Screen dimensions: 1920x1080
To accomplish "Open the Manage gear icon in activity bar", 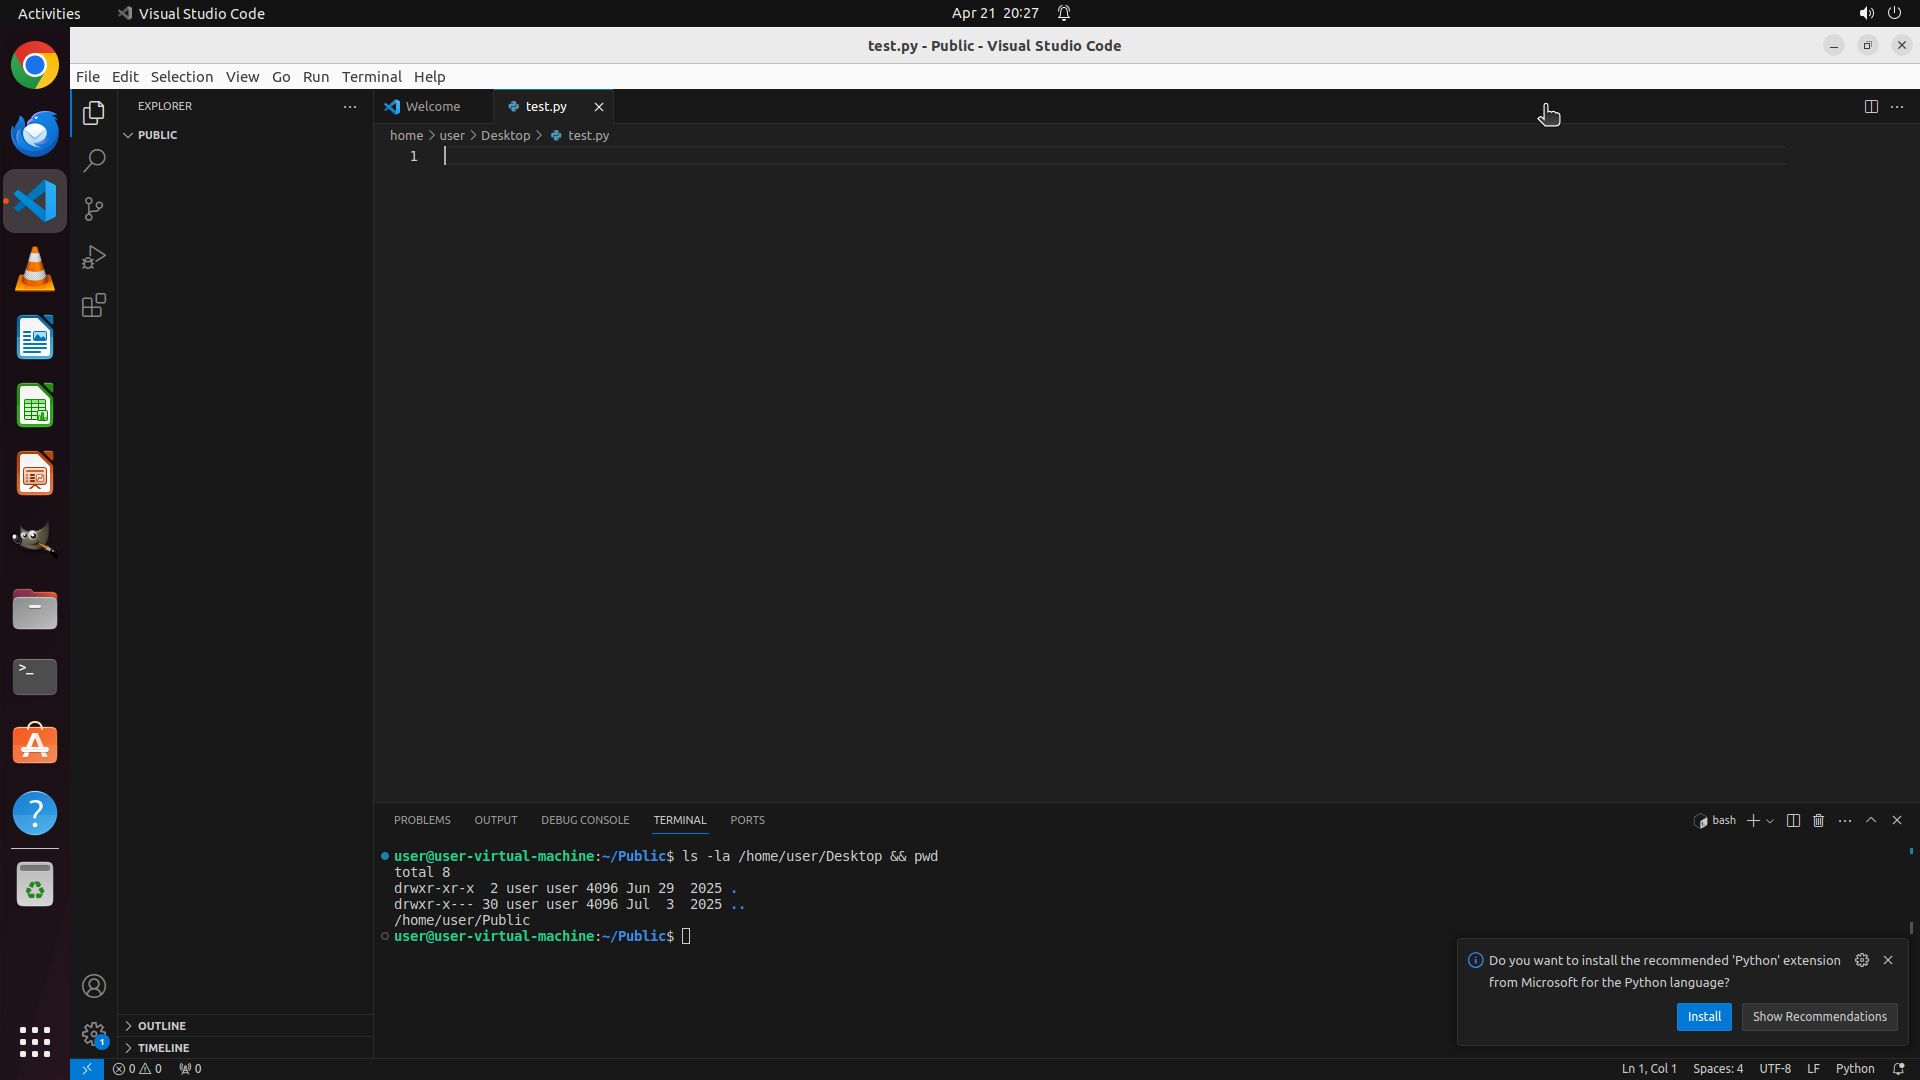I will (94, 1034).
